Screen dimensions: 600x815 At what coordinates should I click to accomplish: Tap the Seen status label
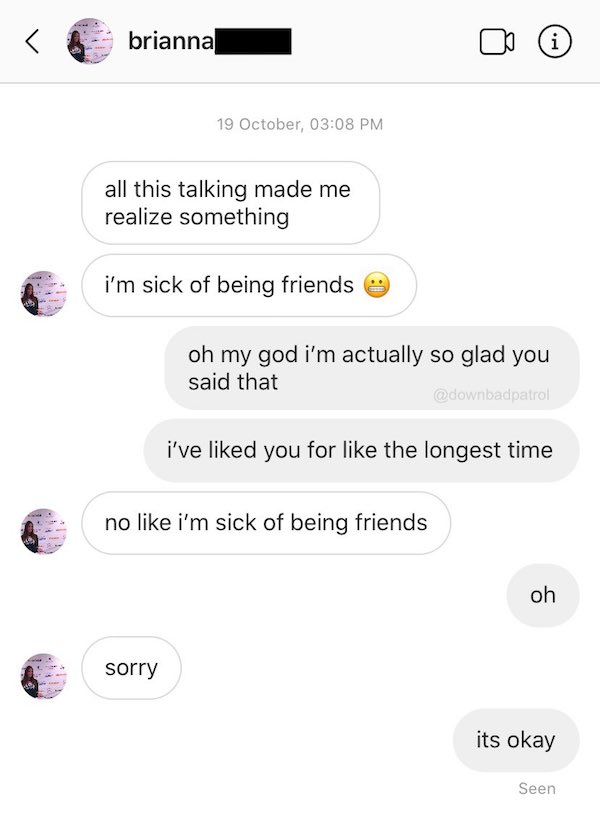coord(537,789)
